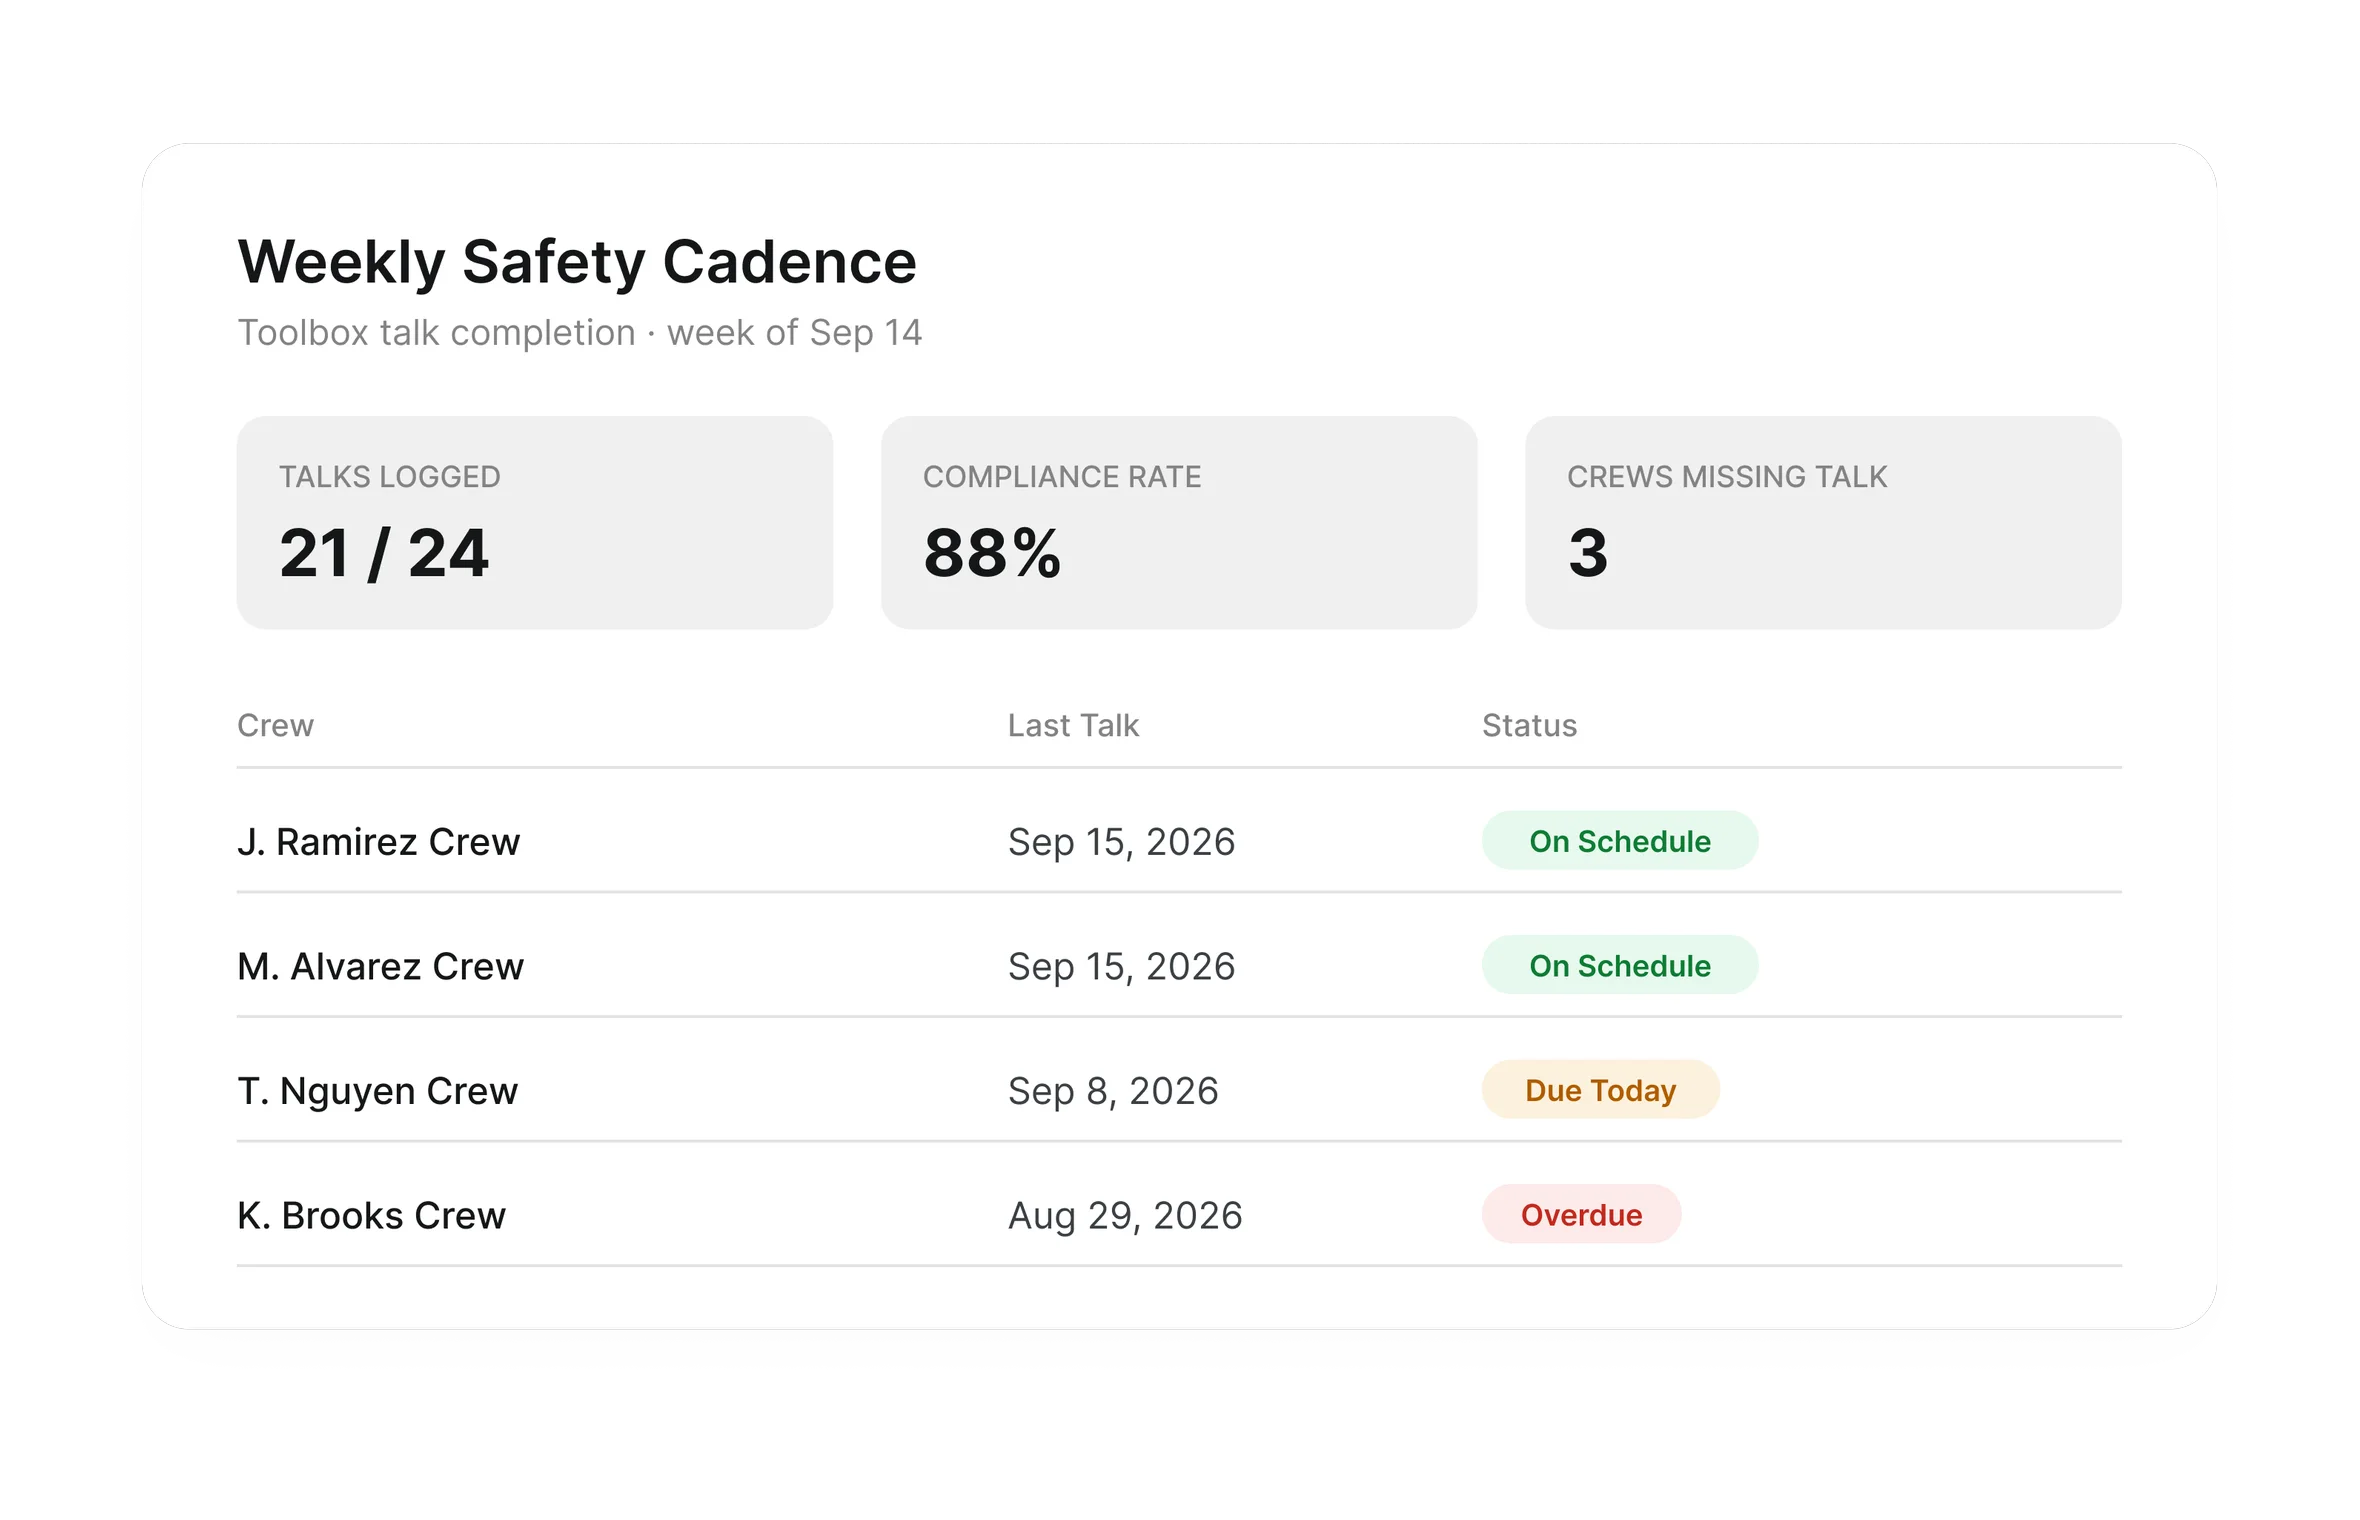
Task: Click the Sep 8, 2026 date
Action: pyautogui.click(x=1113, y=1091)
